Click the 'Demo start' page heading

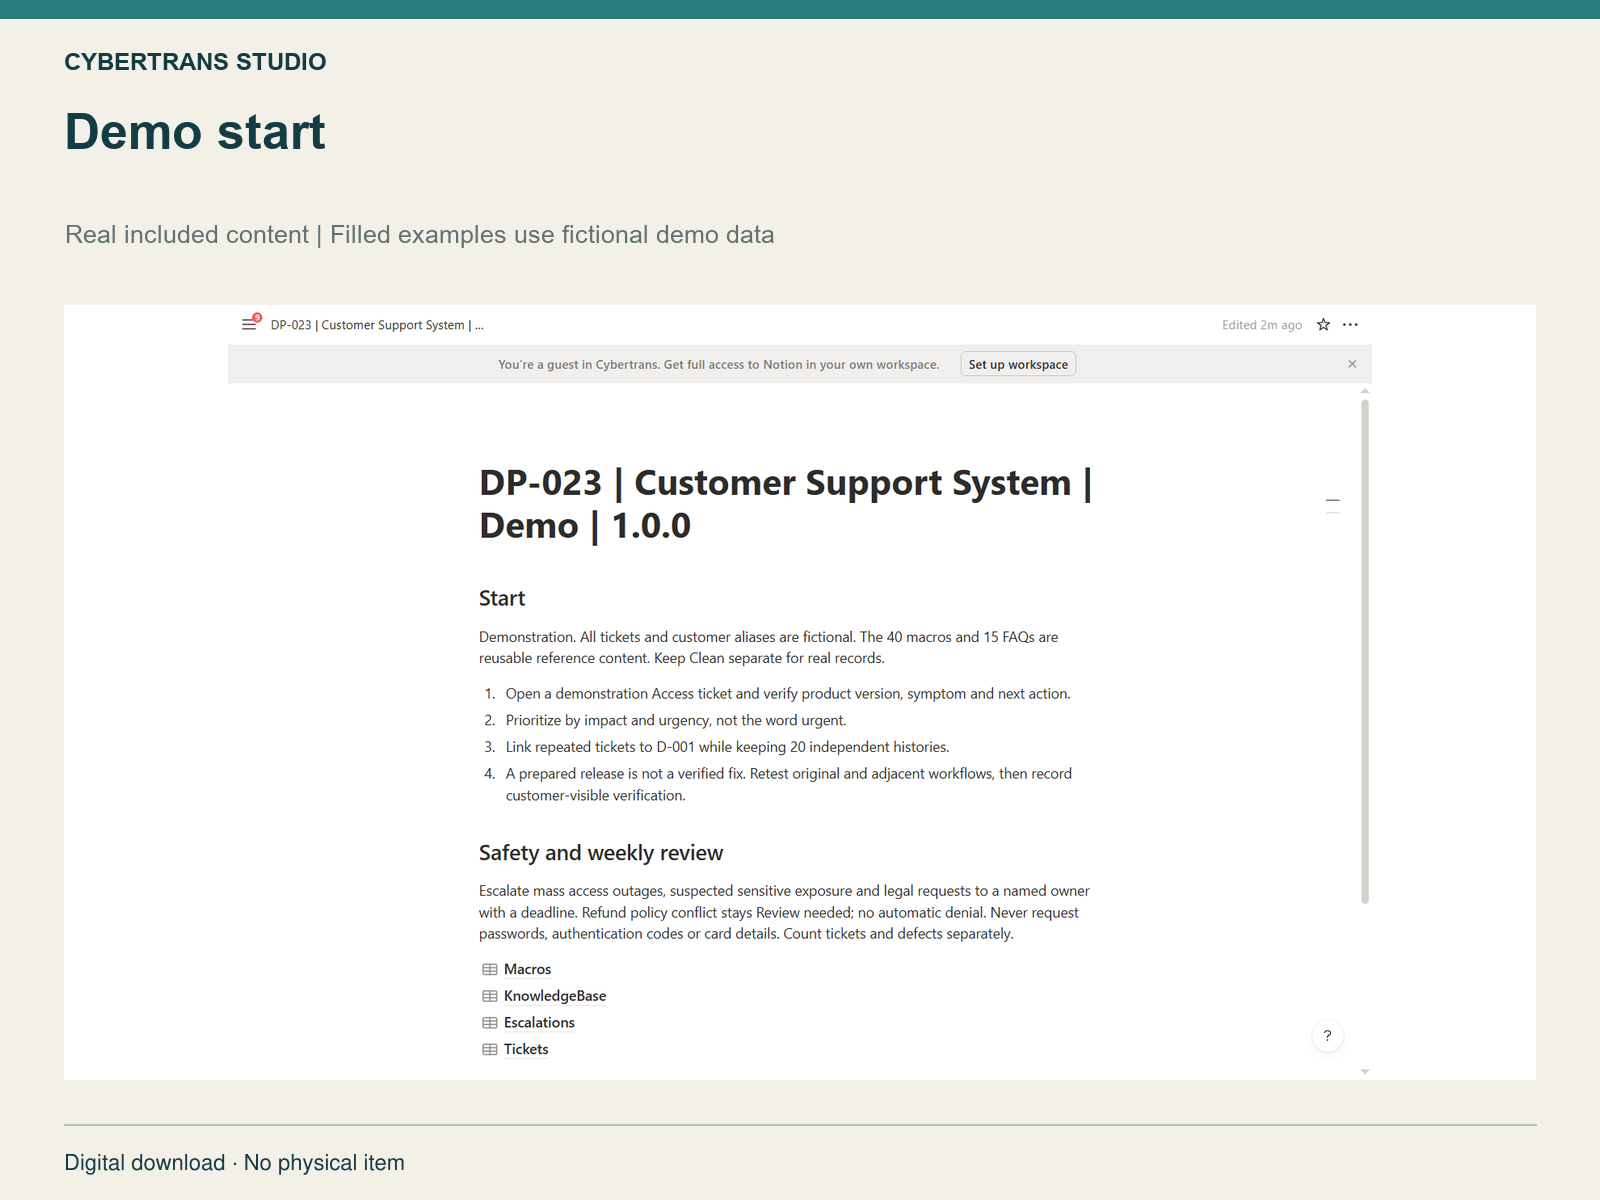195,131
